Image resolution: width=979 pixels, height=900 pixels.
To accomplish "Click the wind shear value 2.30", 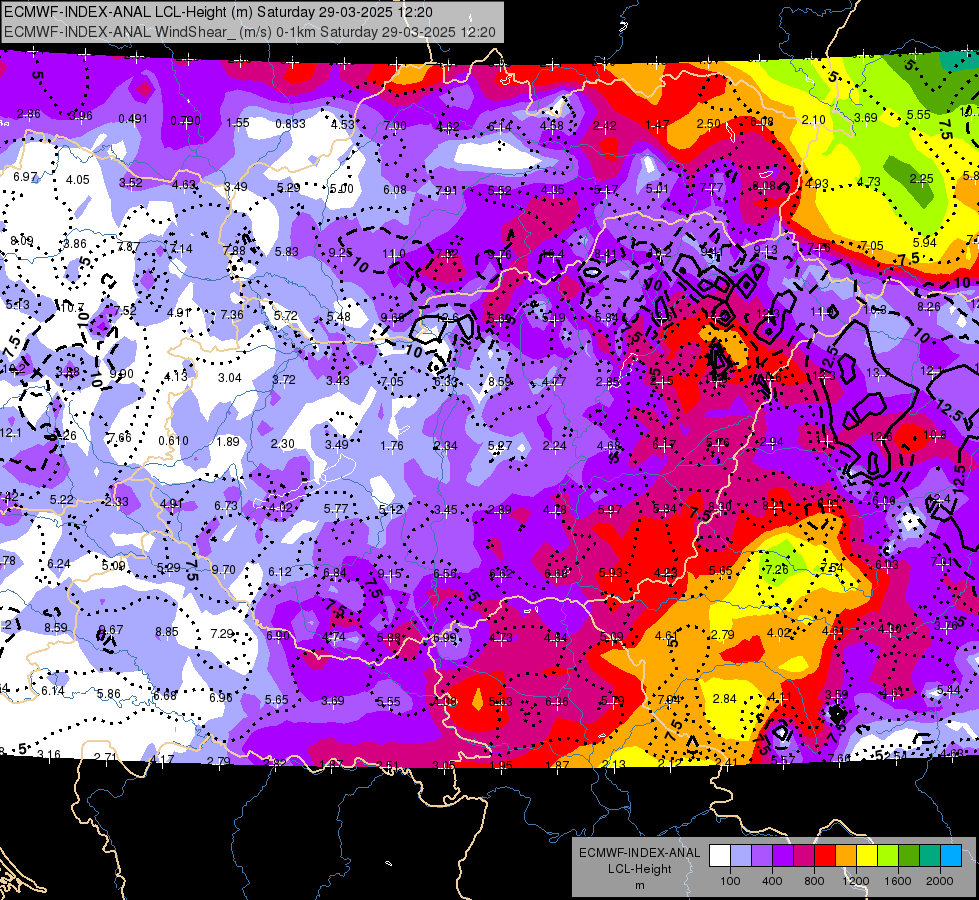I will (x=282, y=443).
